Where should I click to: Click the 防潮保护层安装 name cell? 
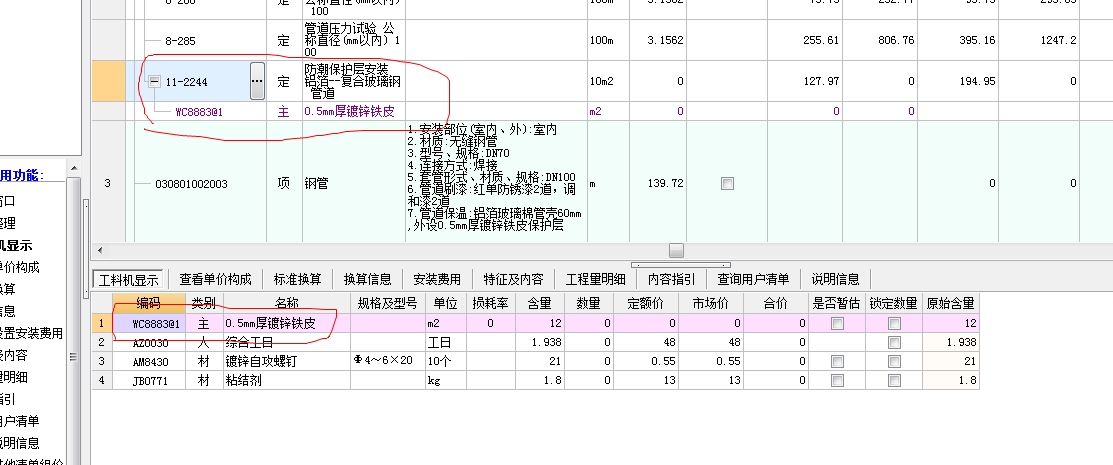click(353, 82)
